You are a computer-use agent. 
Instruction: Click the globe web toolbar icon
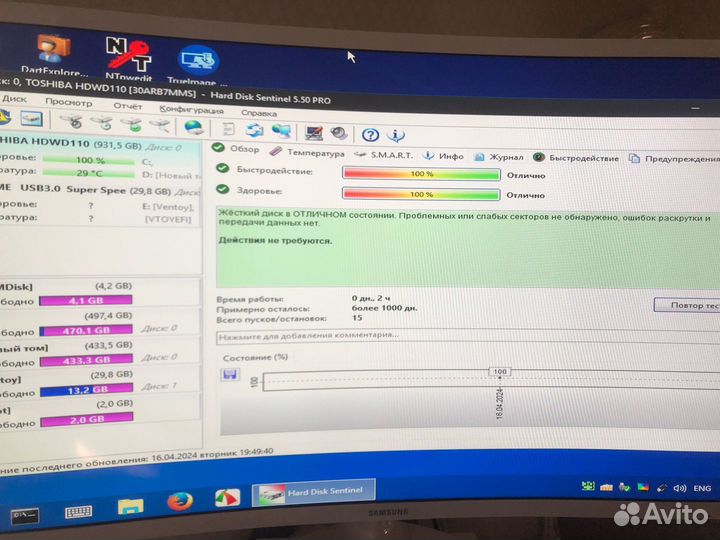click(193, 127)
